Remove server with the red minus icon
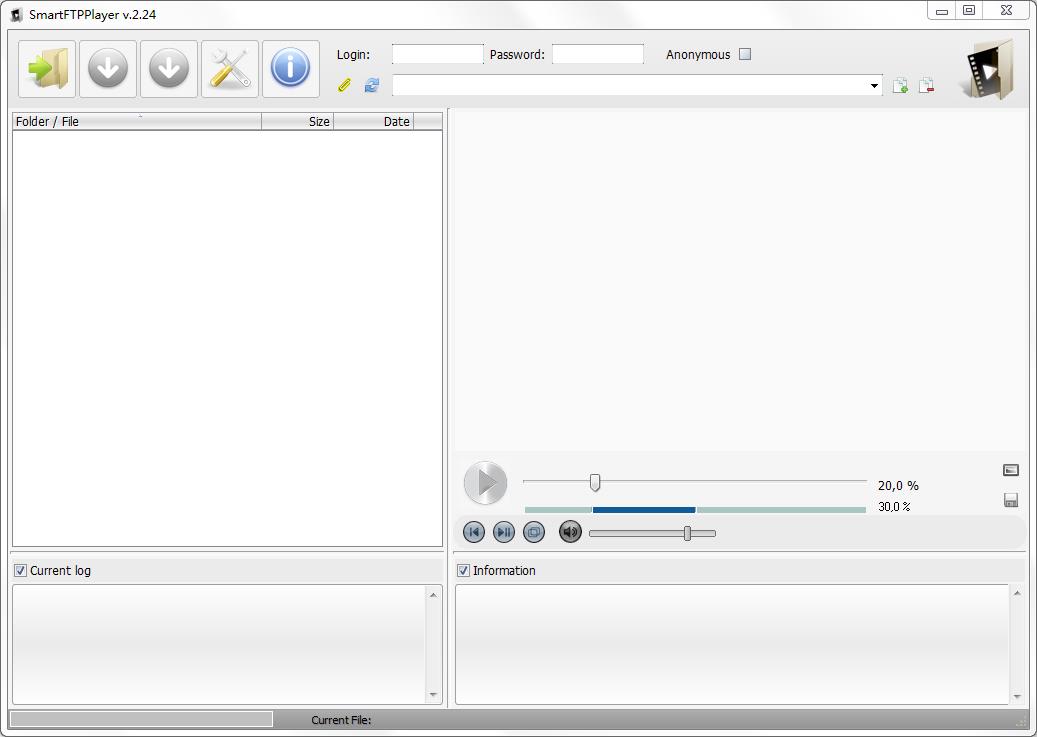 926,86
